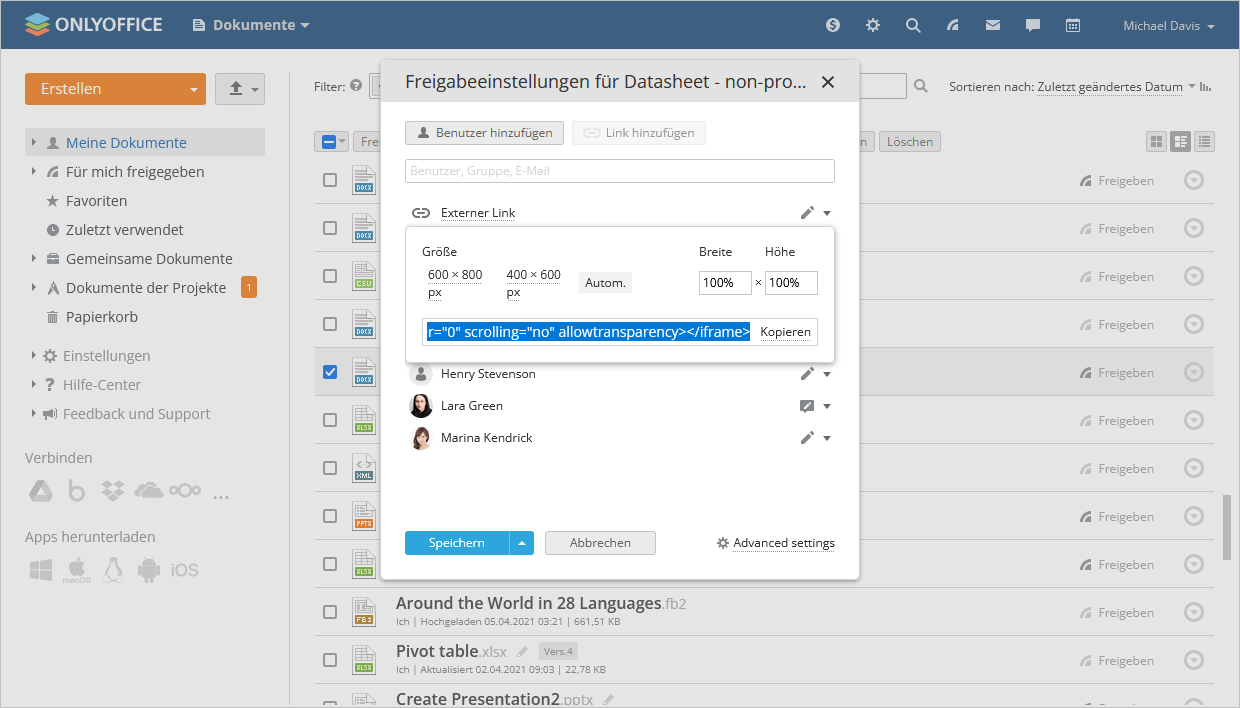The width and height of the screenshot is (1240, 708).
Task: Click Benutzer hinzufügen button
Action: pyautogui.click(x=485, y=133)
